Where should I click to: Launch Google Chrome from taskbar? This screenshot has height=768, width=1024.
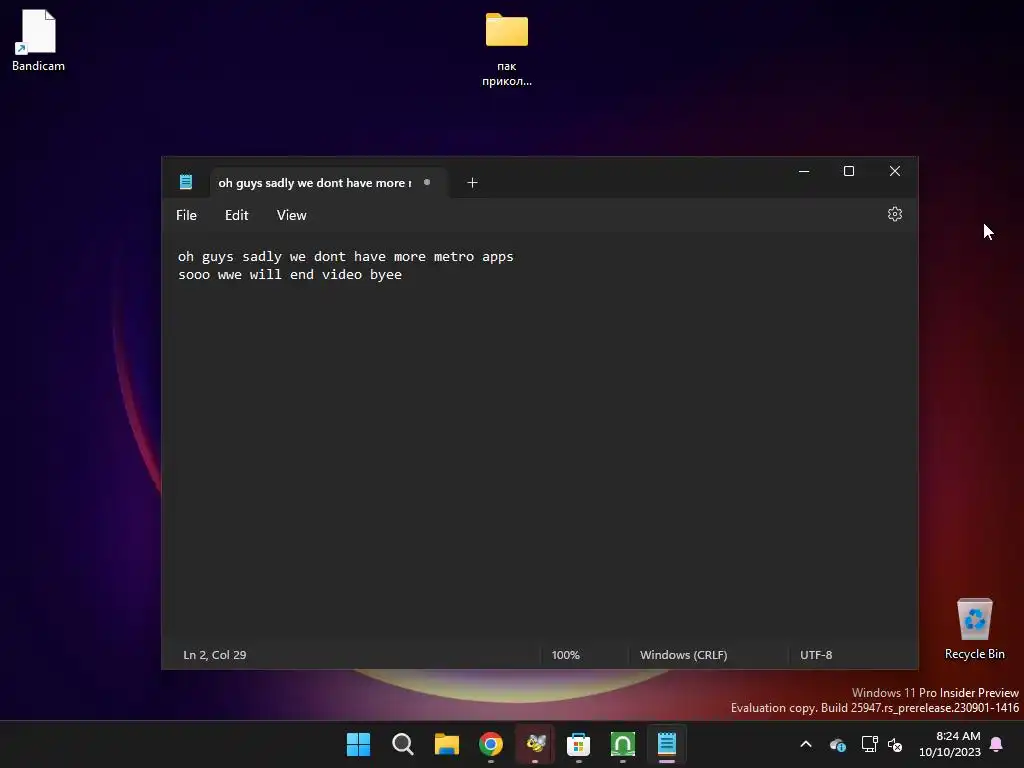coord(491,744)
